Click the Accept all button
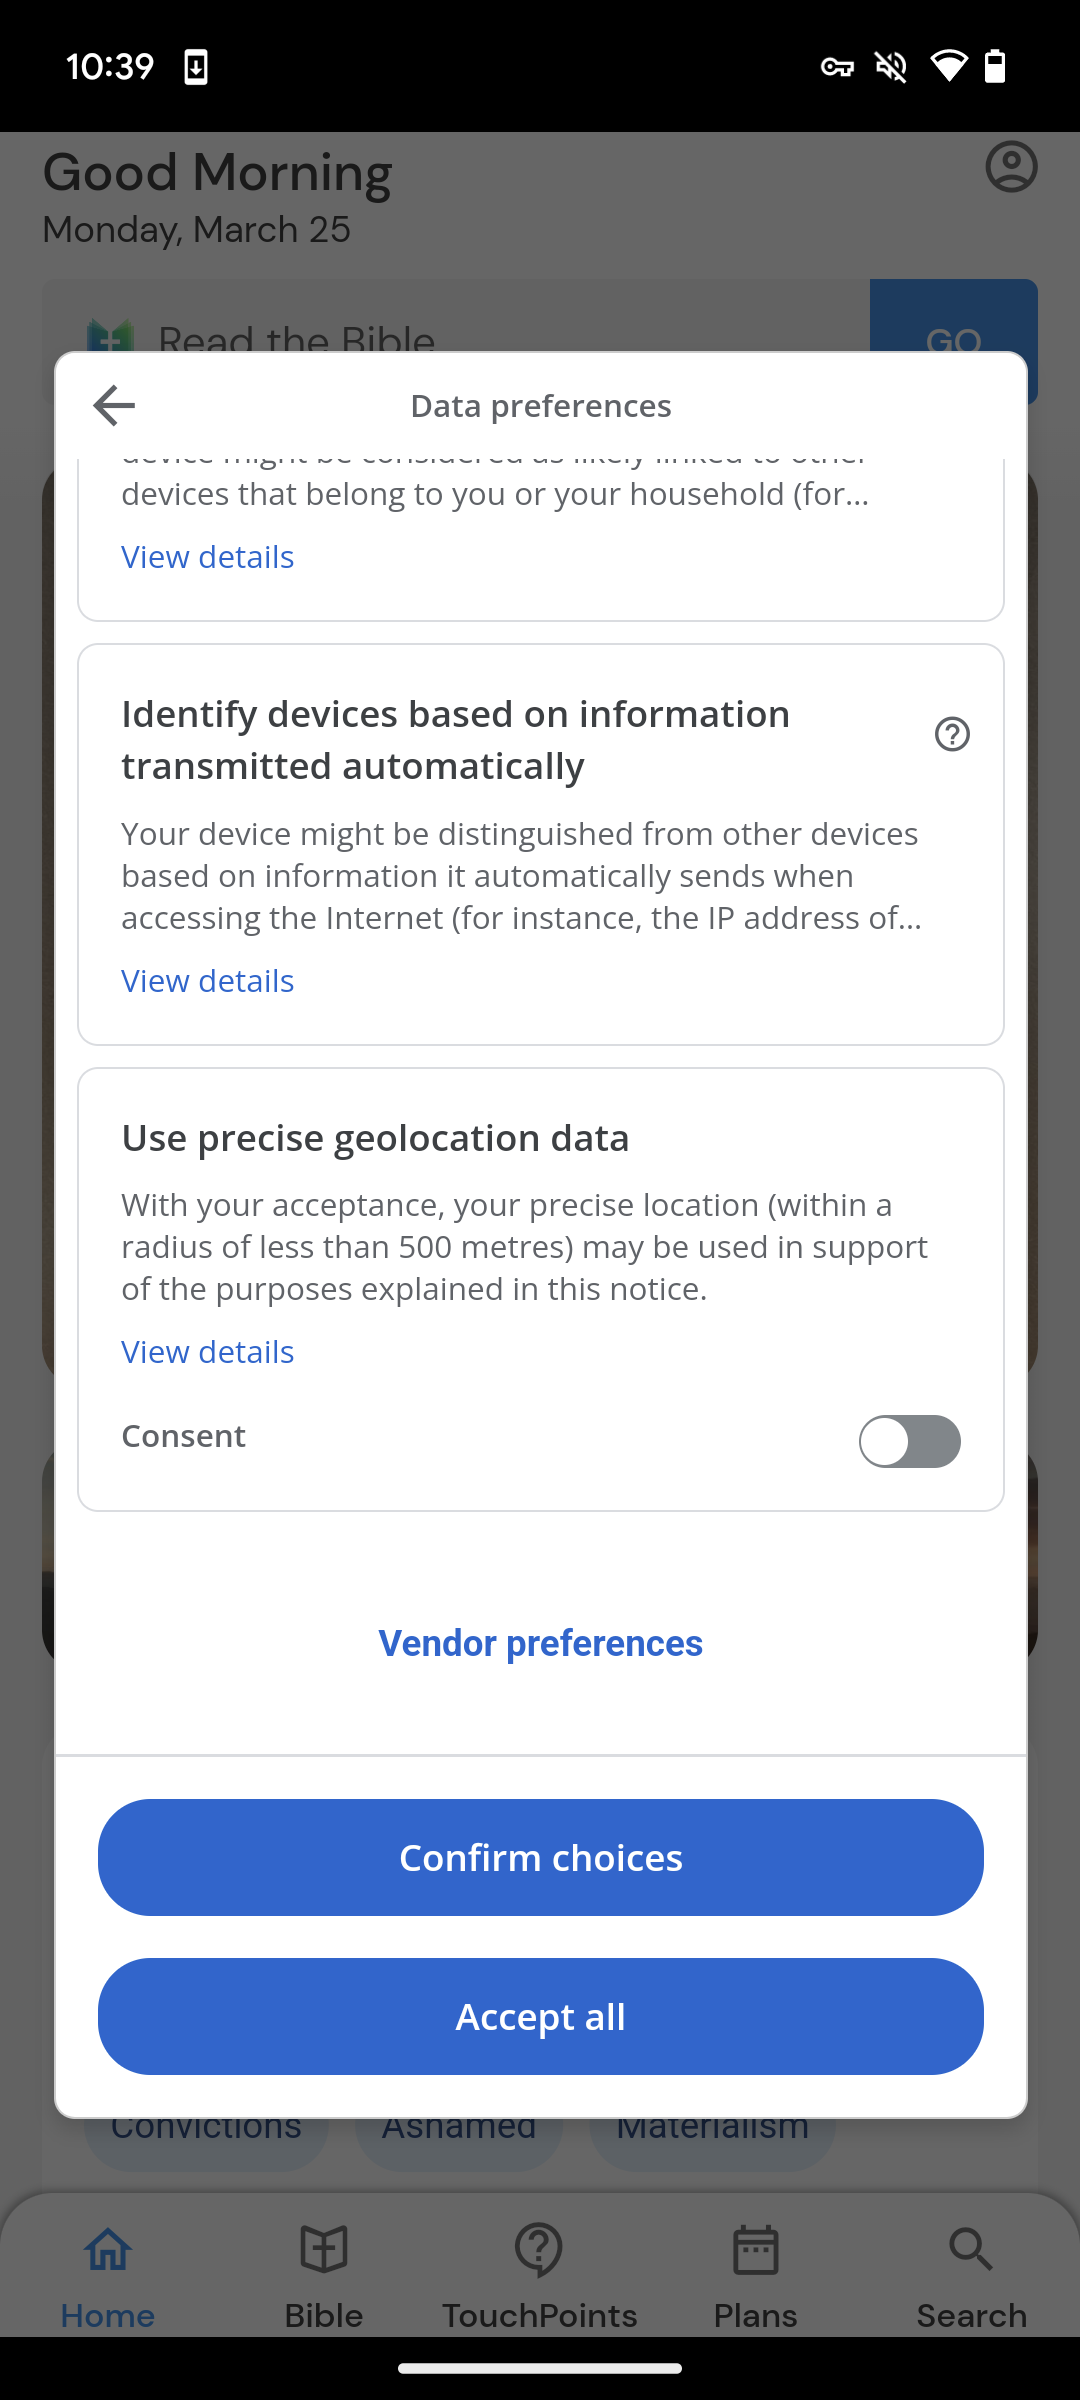This screenshot has height=2400, width=1080. click(541, 2016)
